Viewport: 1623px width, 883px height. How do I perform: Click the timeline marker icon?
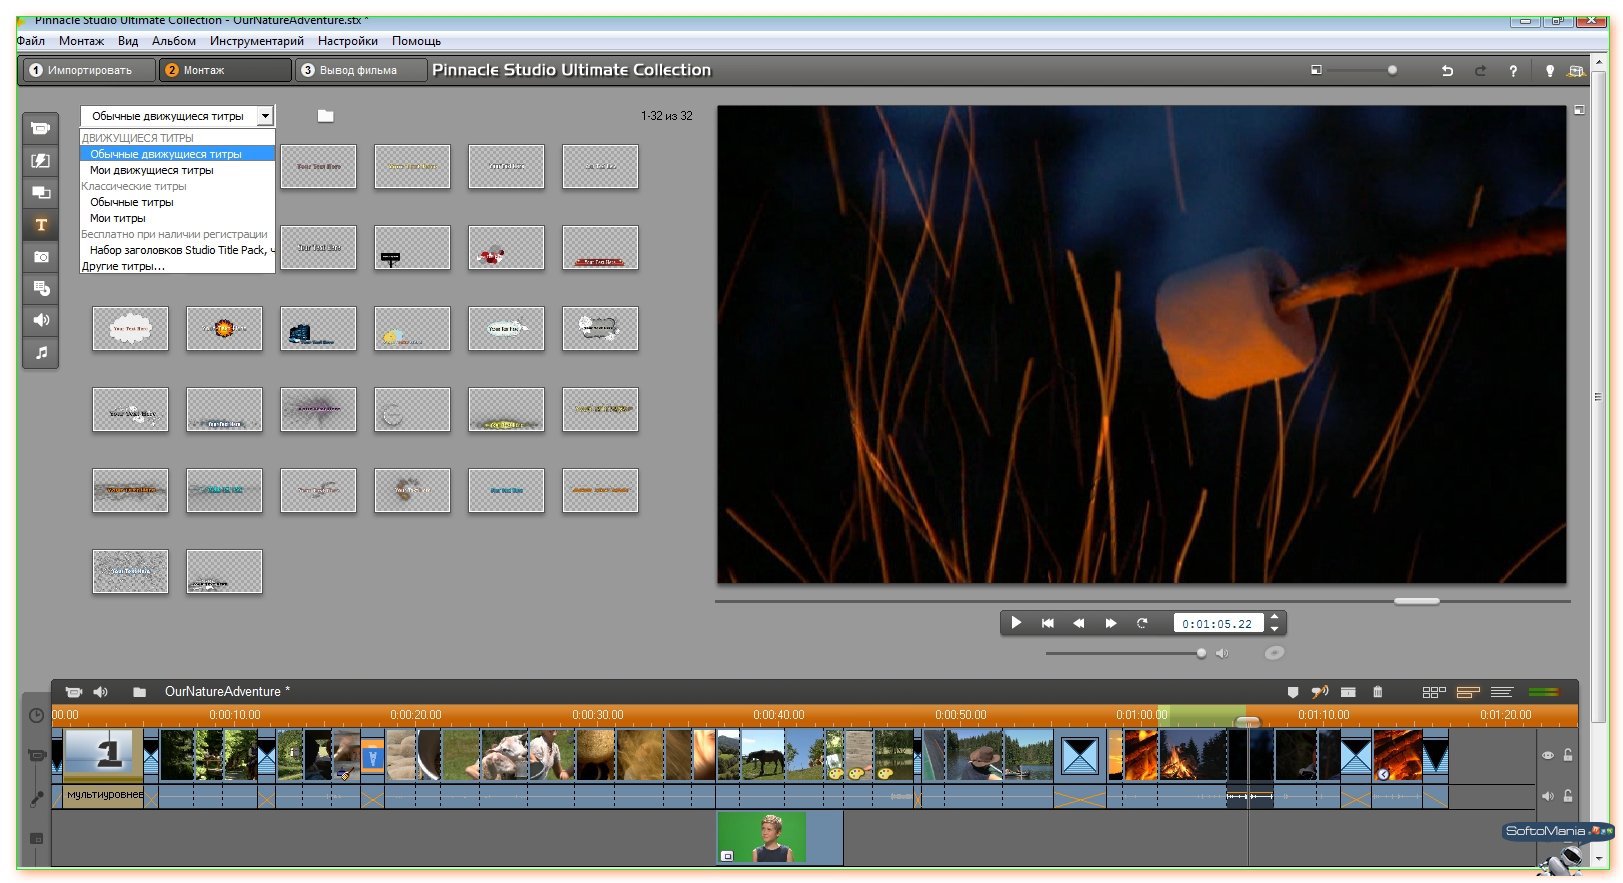(1293, 692)
